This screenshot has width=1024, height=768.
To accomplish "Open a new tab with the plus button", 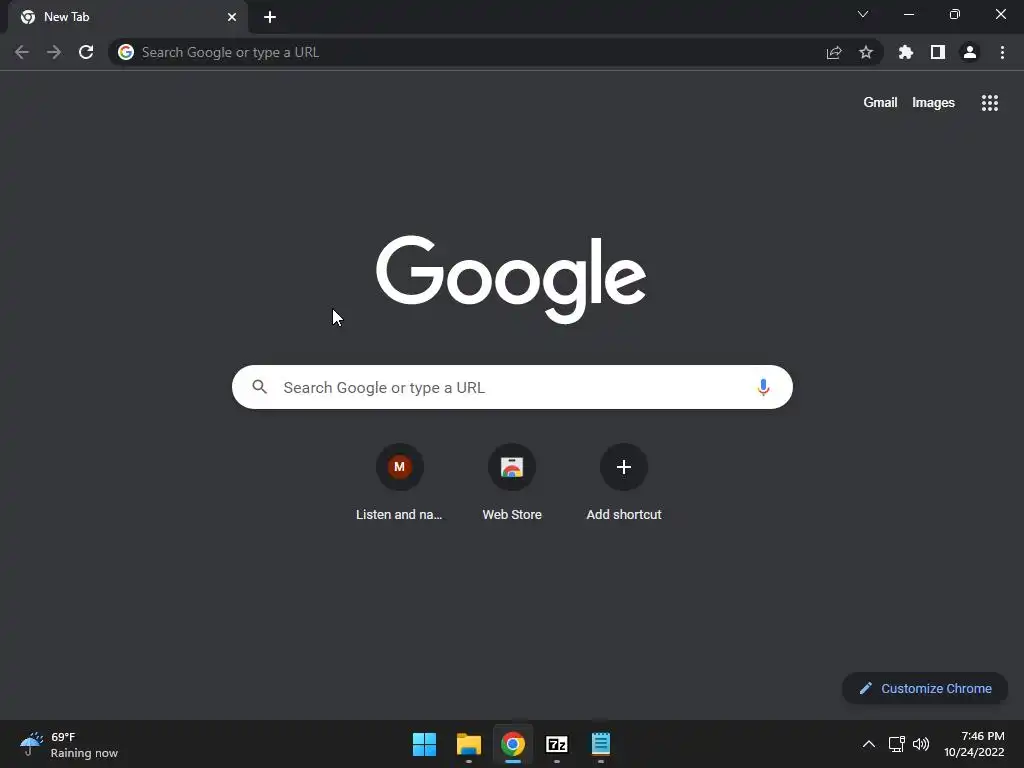I will tap(270, 17).
